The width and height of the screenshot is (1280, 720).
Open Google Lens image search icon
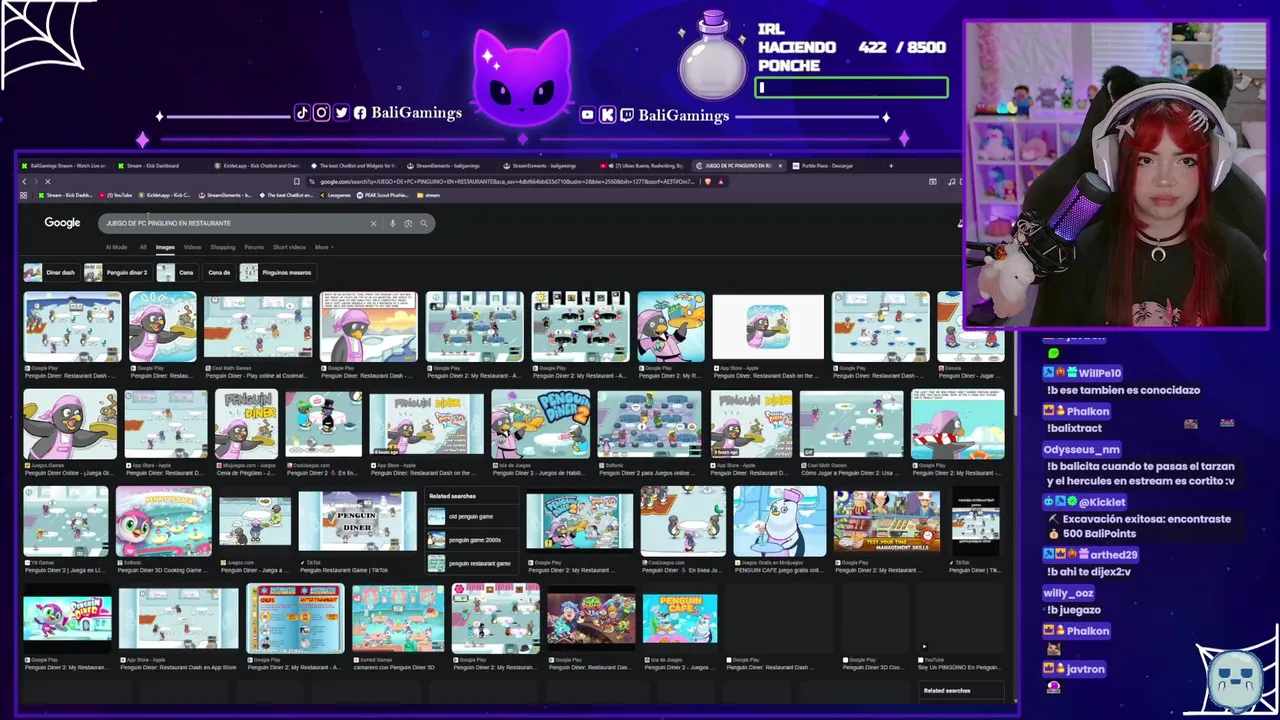[x=408, y=223]
